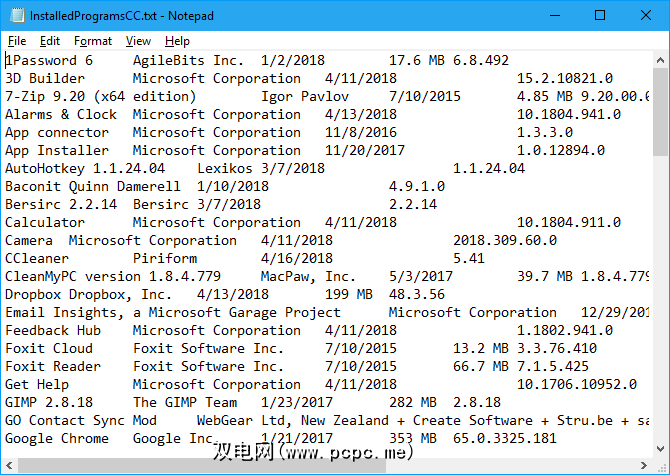Click the vertical scrollbar up arrow
The width and height of the screenshot is (670, 475).
coord(661,60)
